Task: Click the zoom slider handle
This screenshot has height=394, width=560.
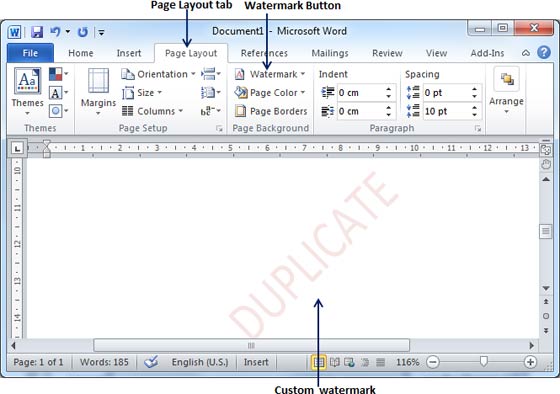Action: click(x=483, y=362)
